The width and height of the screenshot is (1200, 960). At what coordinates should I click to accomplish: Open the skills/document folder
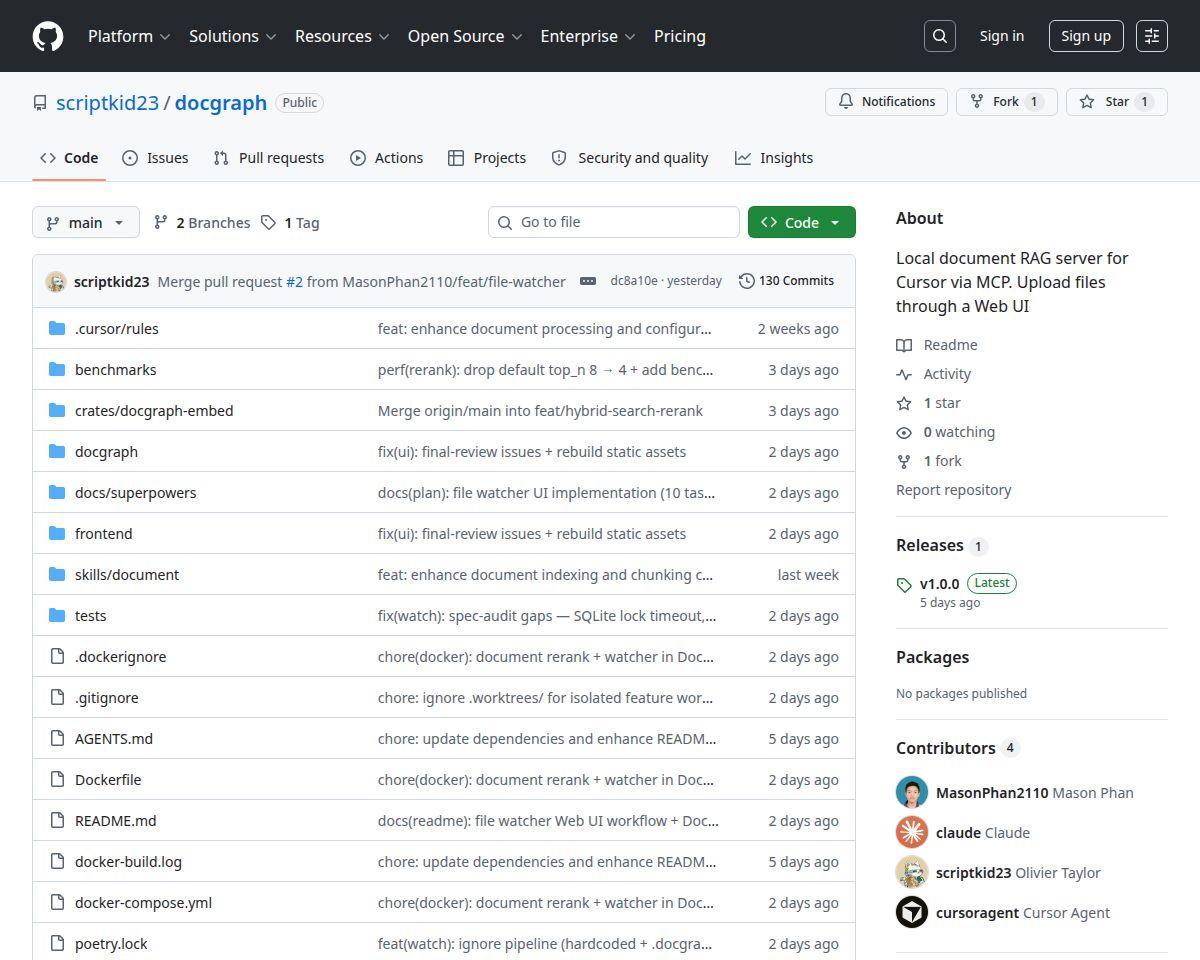127,574
